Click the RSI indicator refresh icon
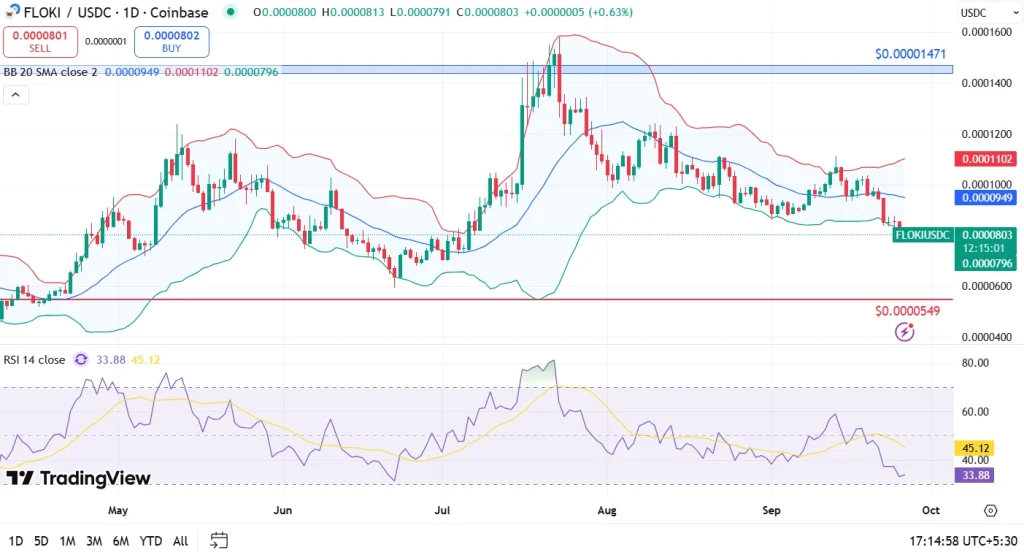This screenshot has width=1024, height=558. tap(83, 360)
